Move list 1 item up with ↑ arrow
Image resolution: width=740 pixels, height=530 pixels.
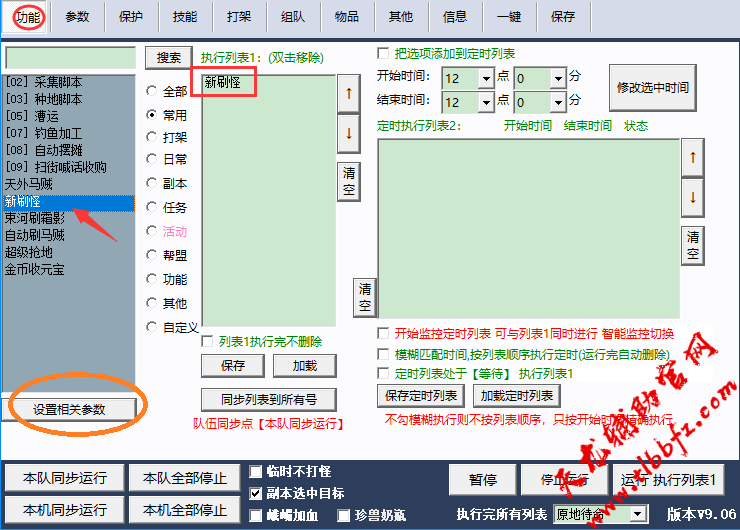[x=349, y=93]
